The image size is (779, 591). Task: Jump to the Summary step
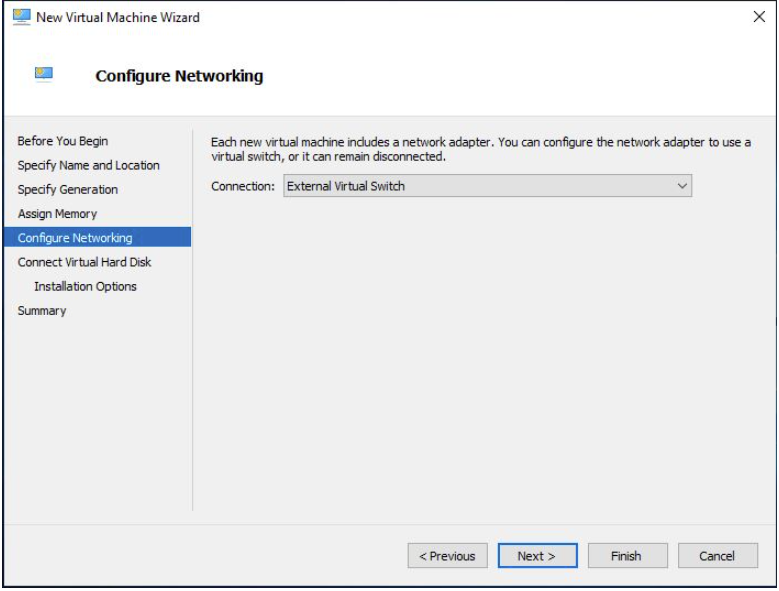pyautogui.click(x=42, y=311)
